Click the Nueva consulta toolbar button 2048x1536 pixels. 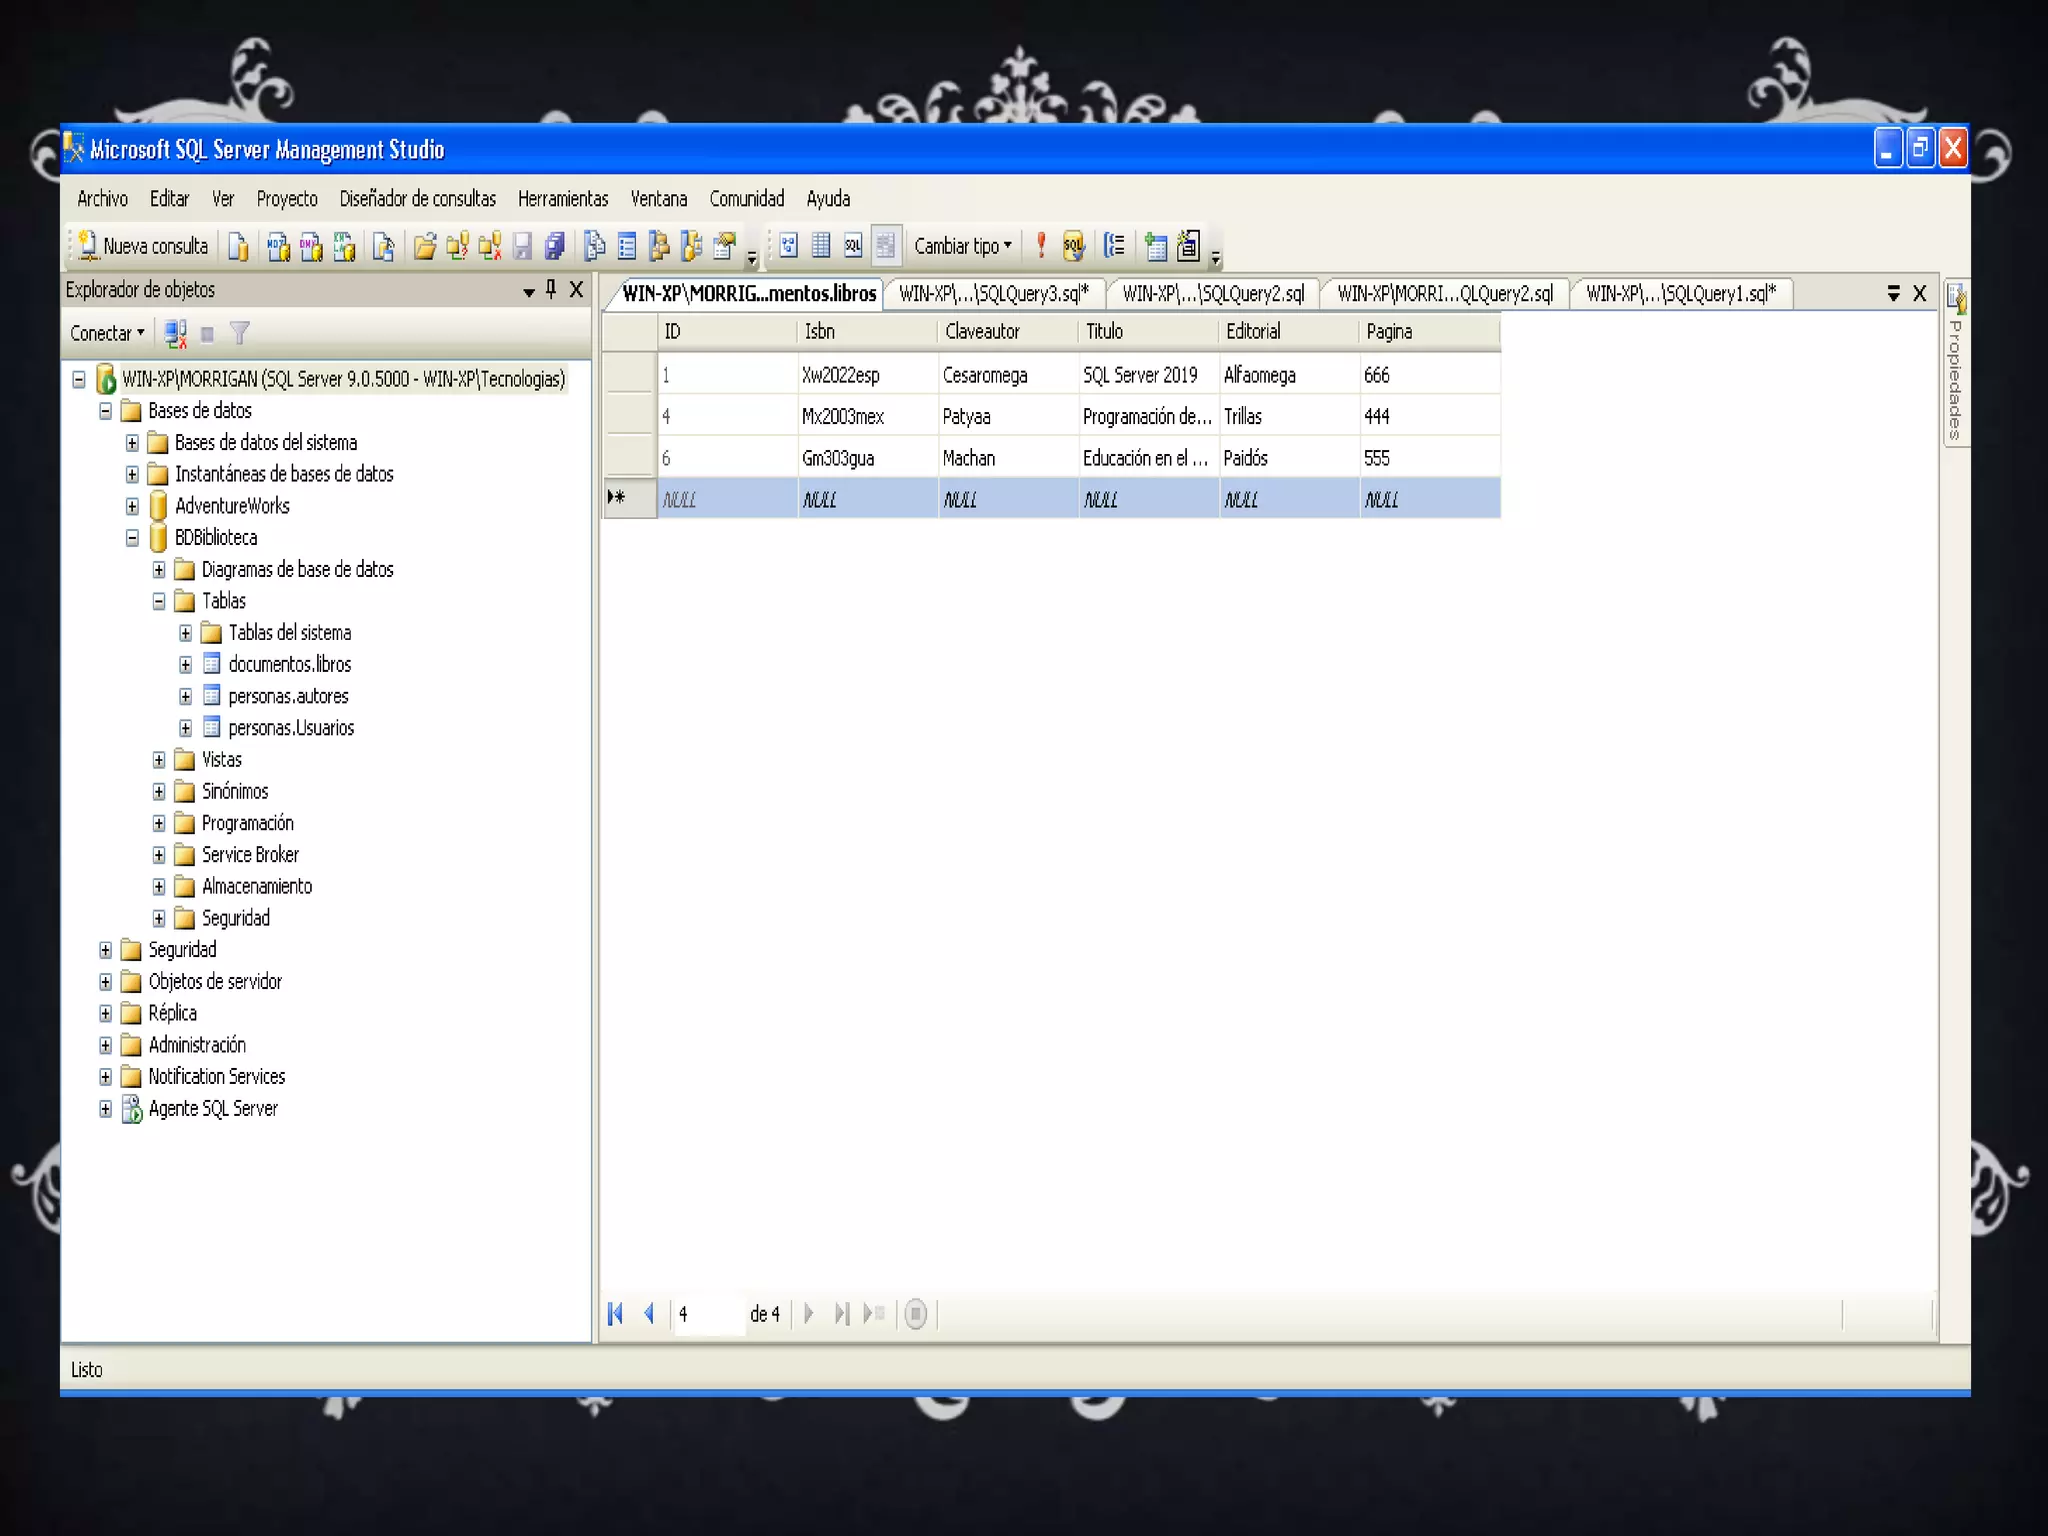click(143, 246)
